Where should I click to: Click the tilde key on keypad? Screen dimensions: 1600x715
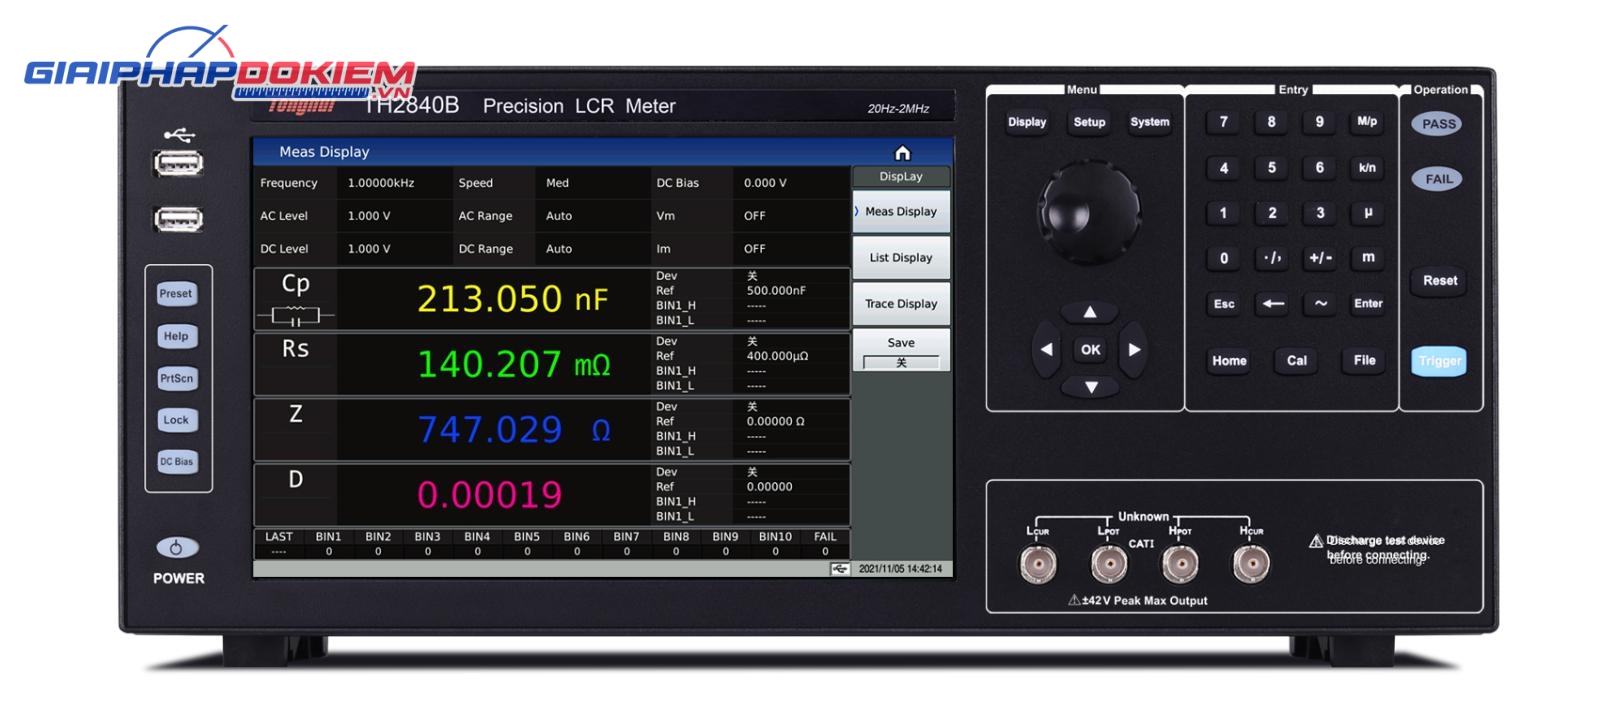1321,304
